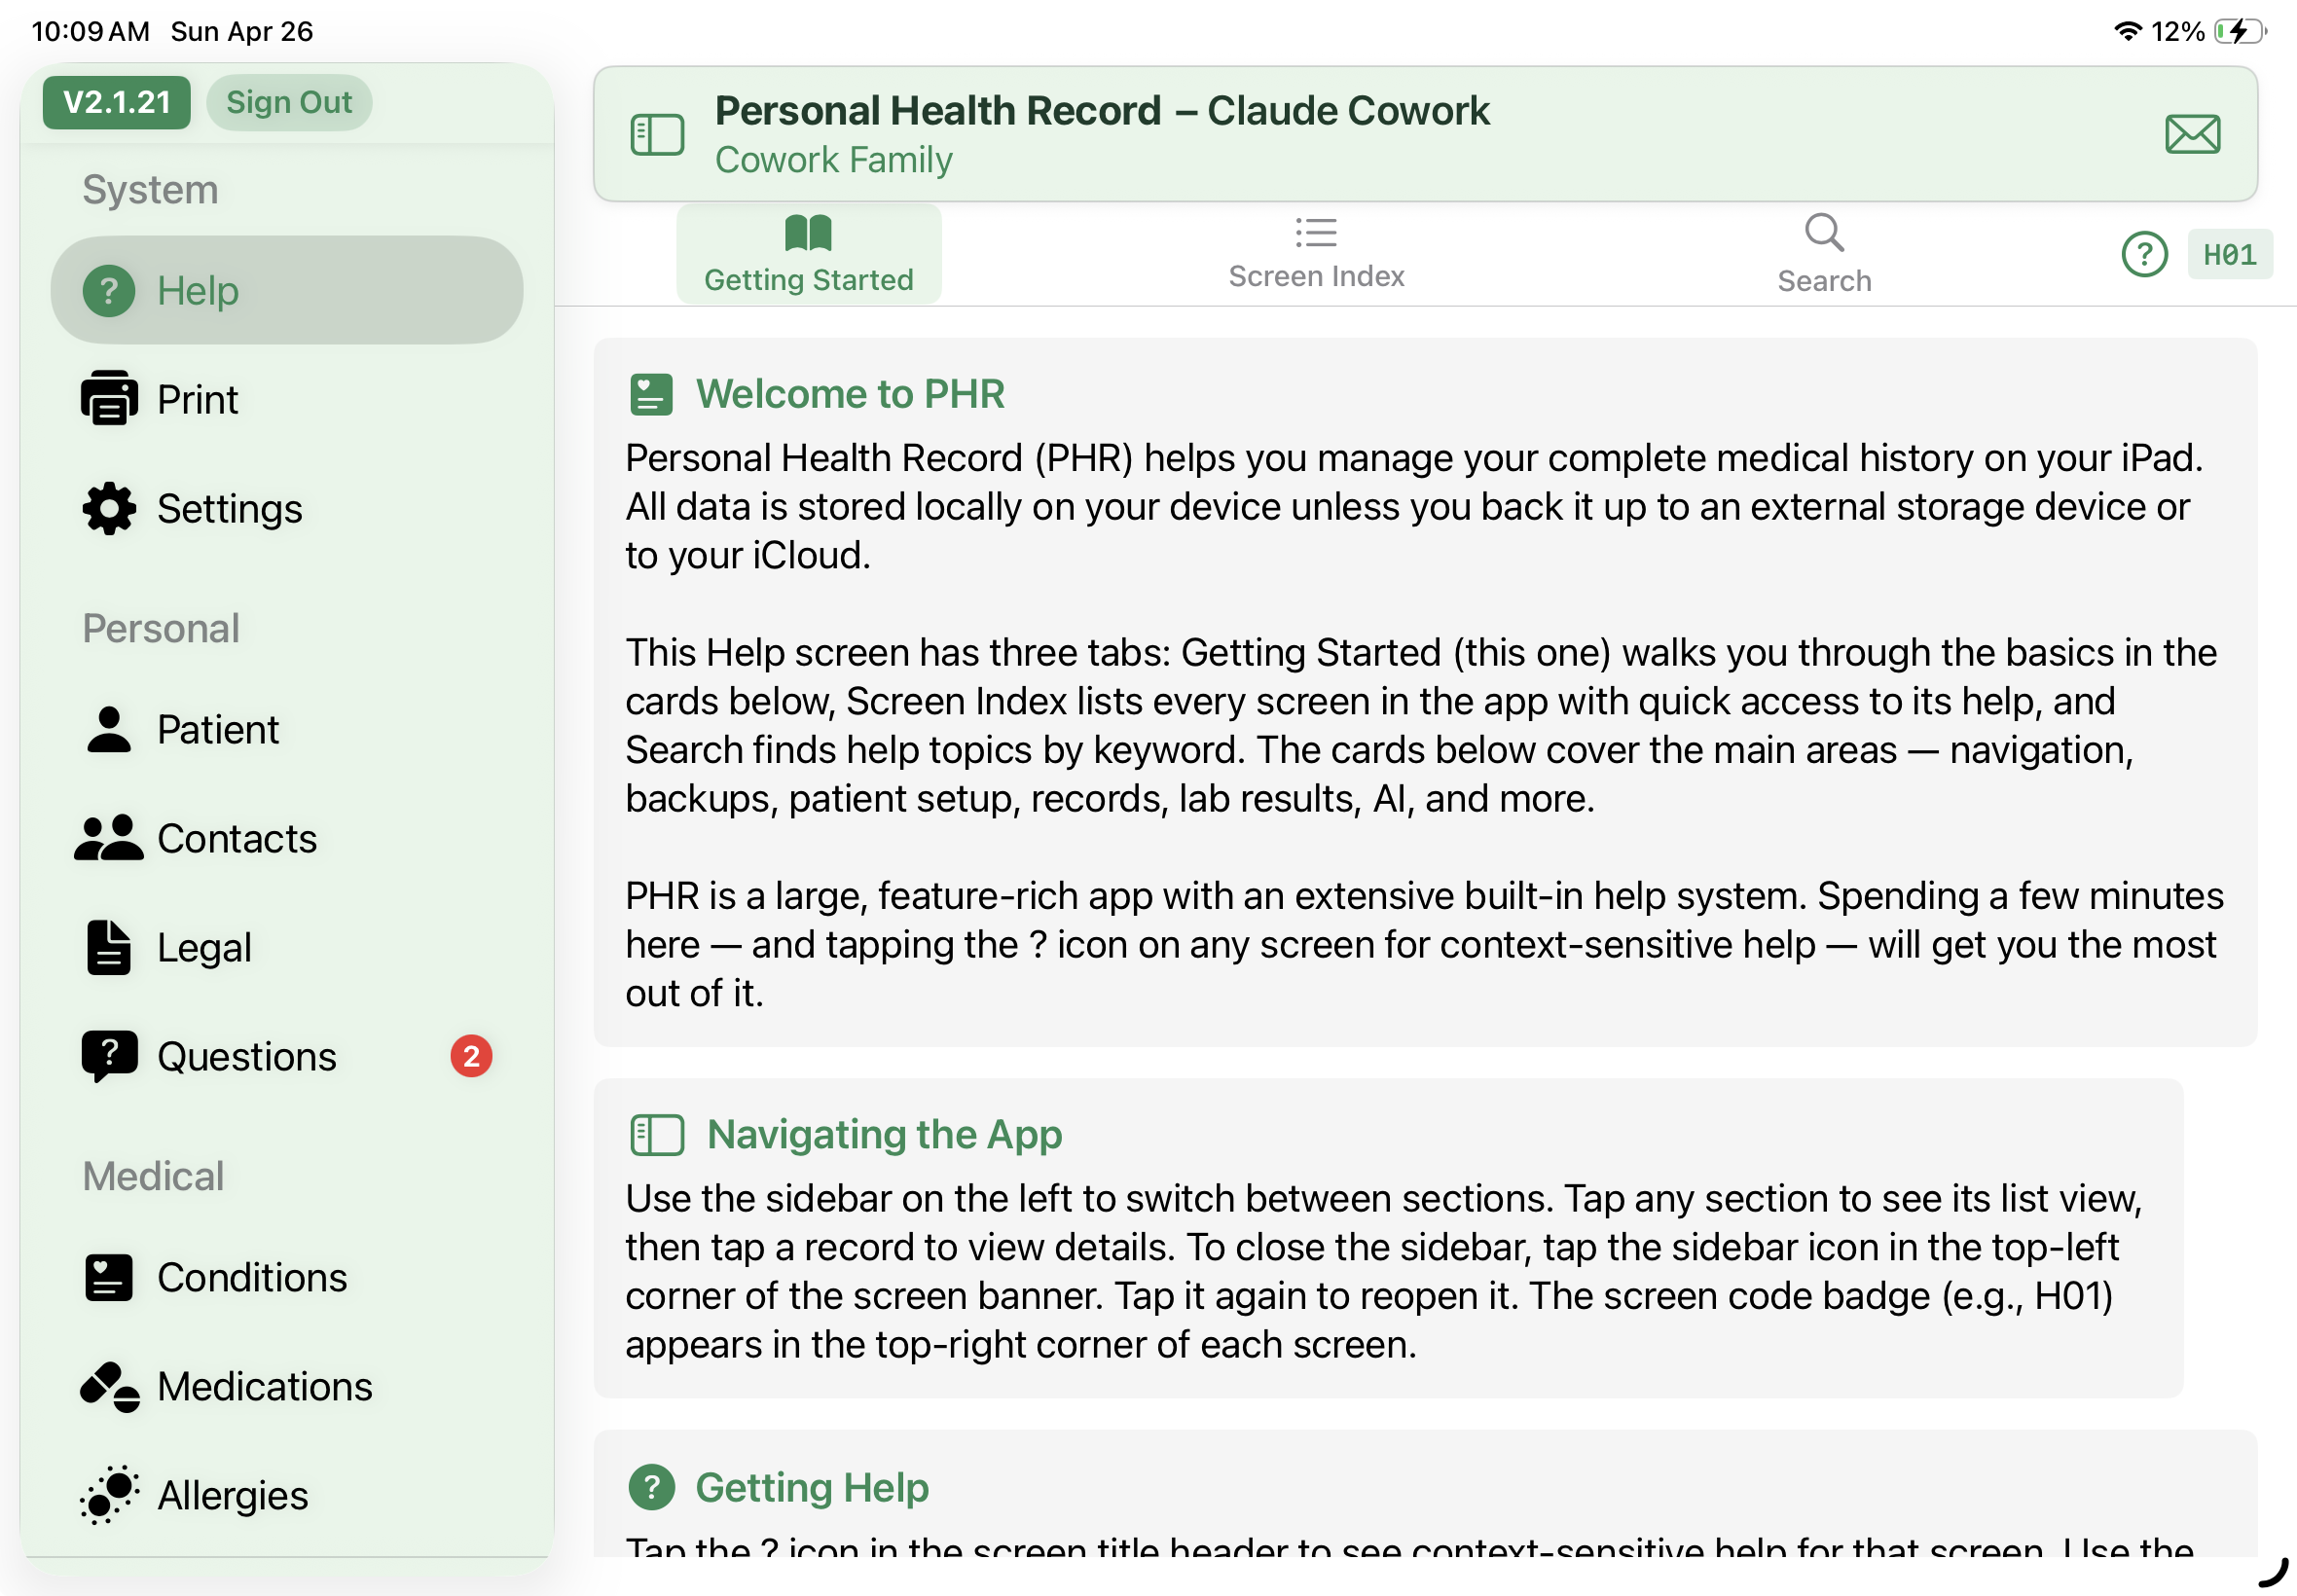Open the Allergies section
This screenshot has height=1596, width=2297.
click(x=287, y=1495)
